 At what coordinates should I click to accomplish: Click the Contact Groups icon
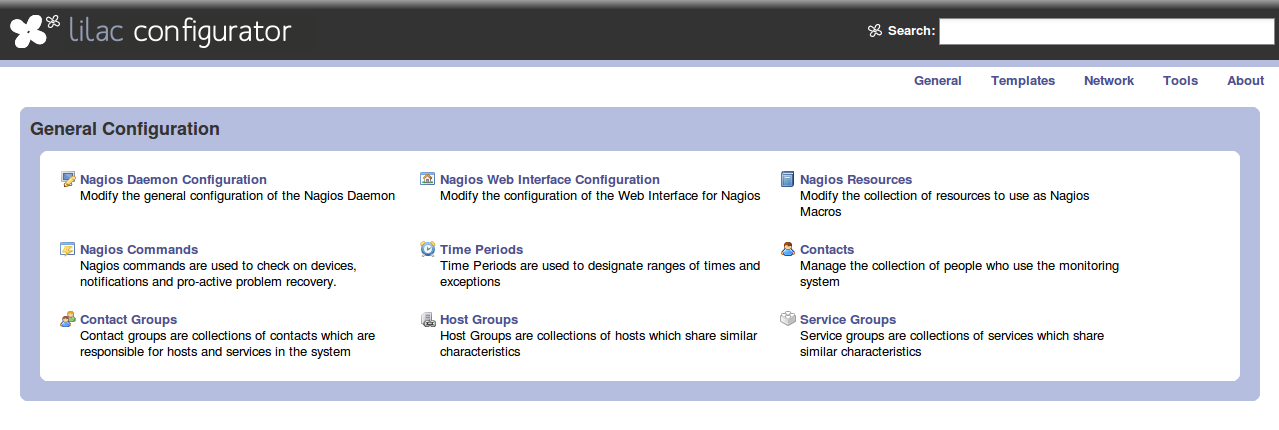68,319
